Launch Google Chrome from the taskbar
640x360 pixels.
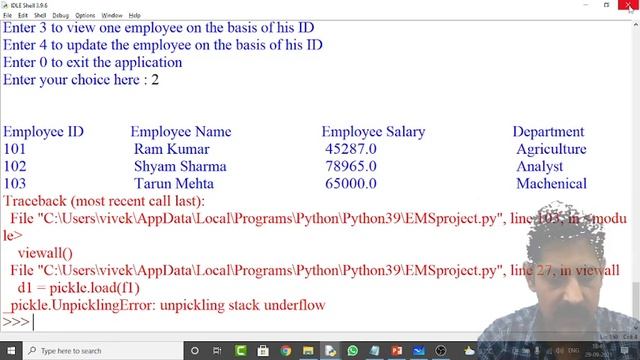(286, 351)
